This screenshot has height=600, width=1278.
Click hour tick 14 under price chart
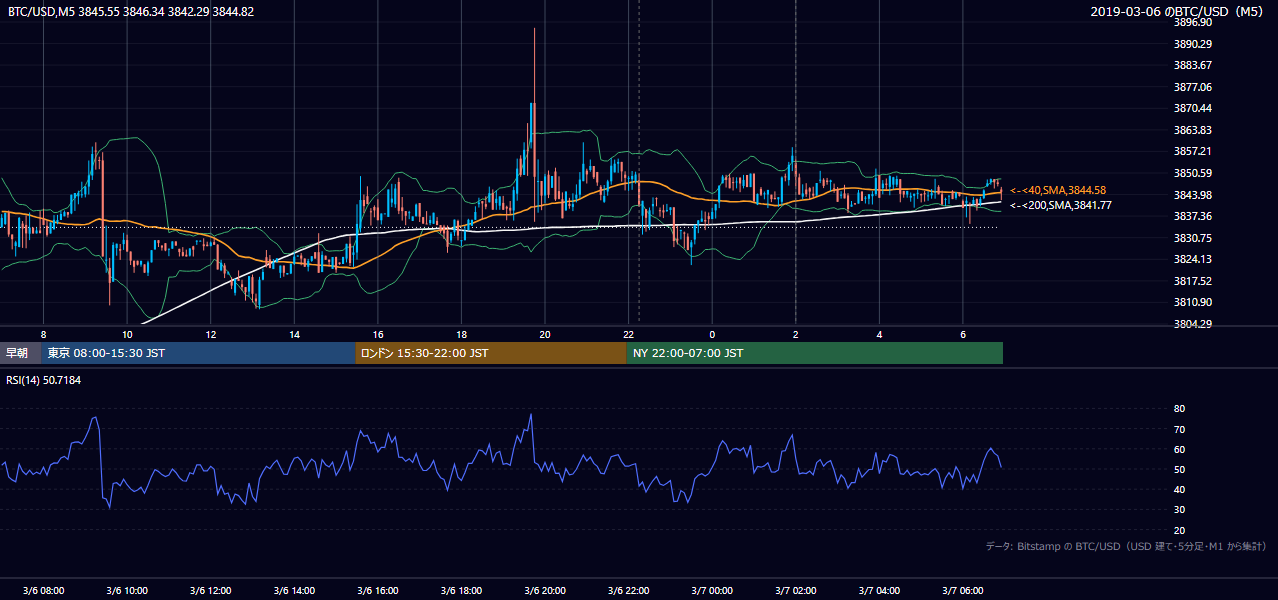point(294,334)
